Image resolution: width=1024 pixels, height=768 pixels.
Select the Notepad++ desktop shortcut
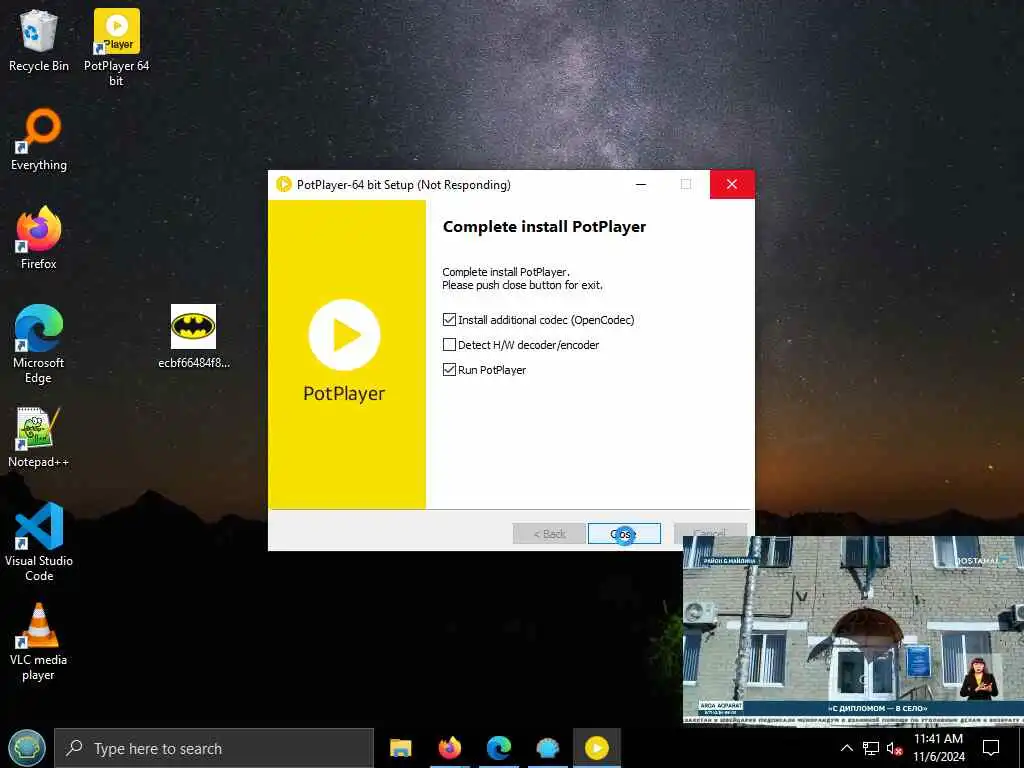click(39, 438)
